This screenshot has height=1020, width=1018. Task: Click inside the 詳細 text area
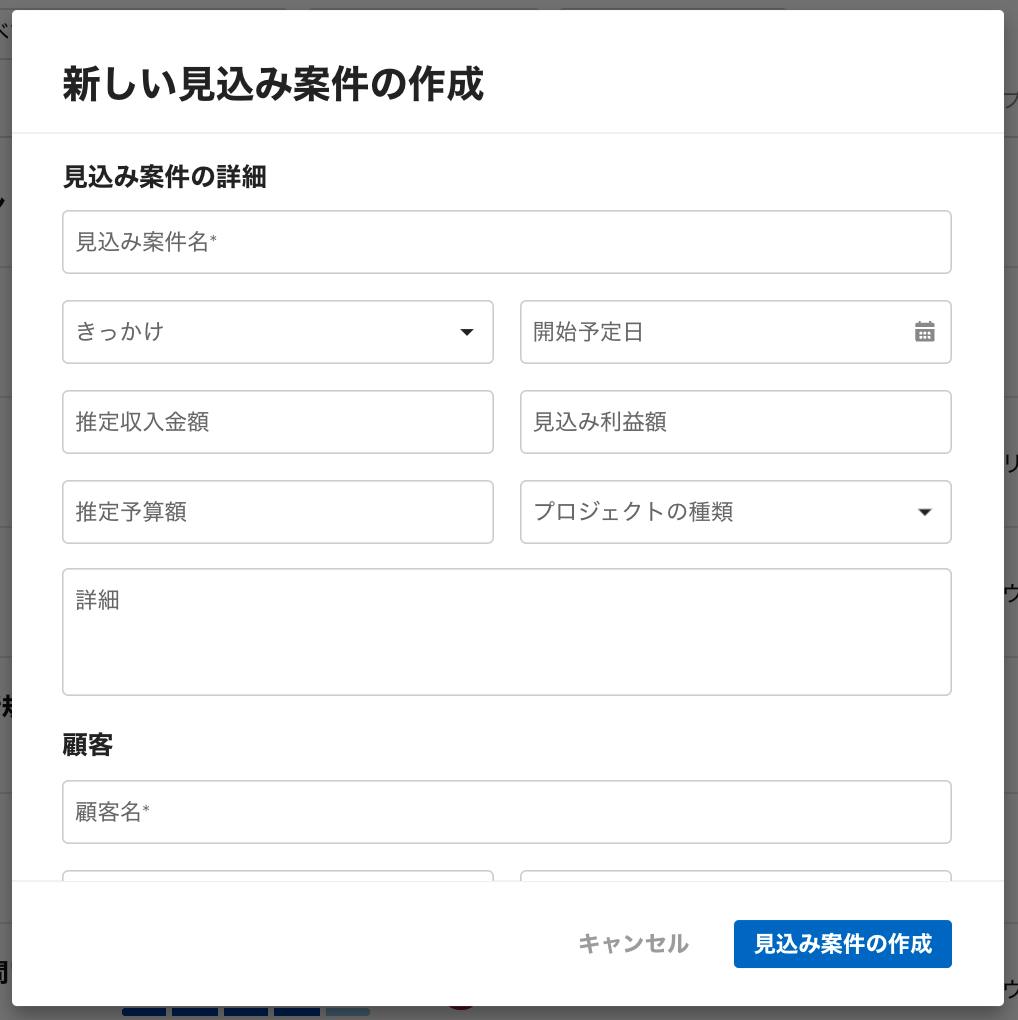(507, 632)
